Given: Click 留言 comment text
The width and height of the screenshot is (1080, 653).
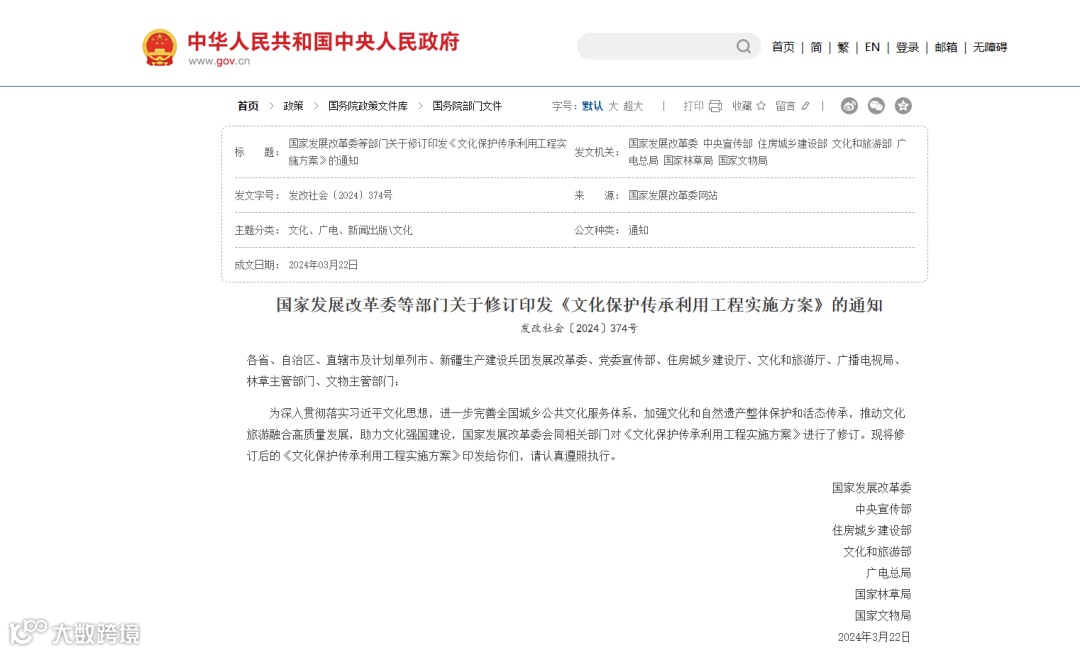Looking at the screenshot, I should pos(785,106).
